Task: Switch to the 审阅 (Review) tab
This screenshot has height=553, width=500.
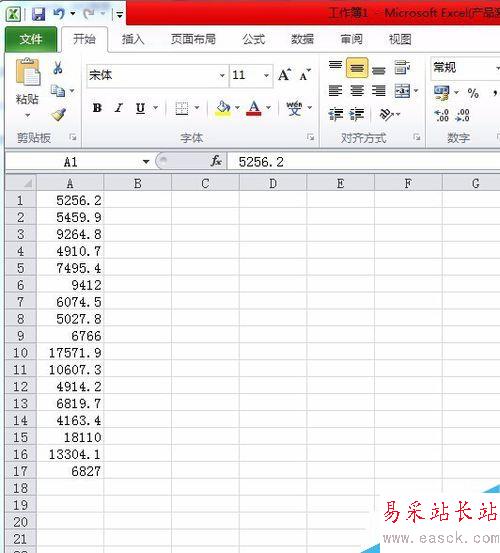Action: coord(351,39)
